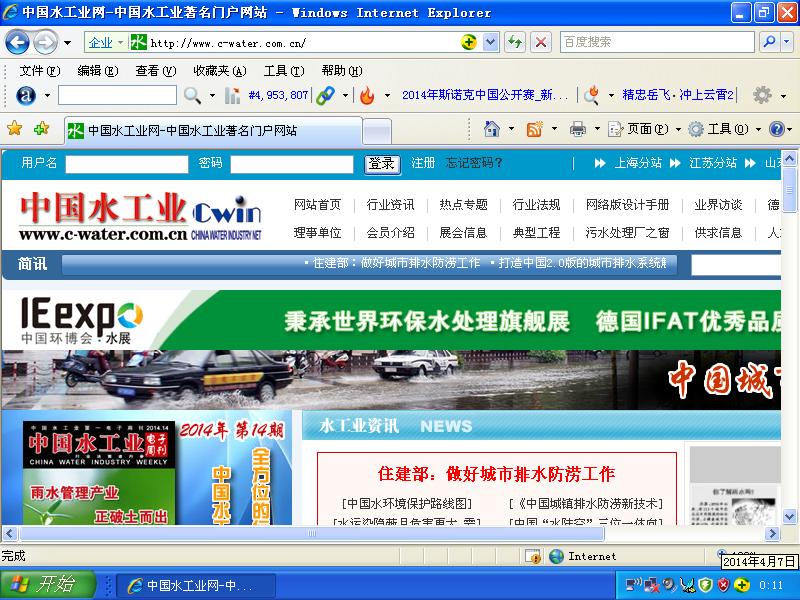Open the 文件(F) menu
The image size is (800, 600).
pos(40,71)
